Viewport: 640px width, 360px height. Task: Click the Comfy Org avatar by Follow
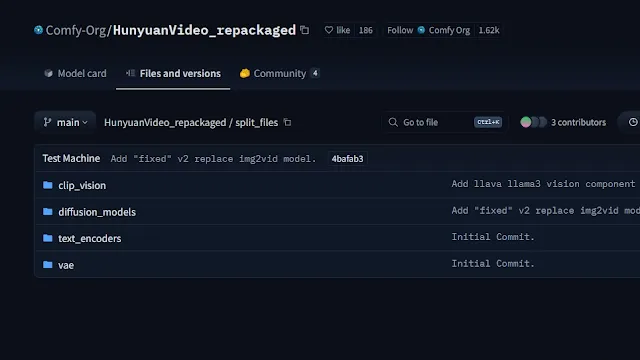point(421,30)
